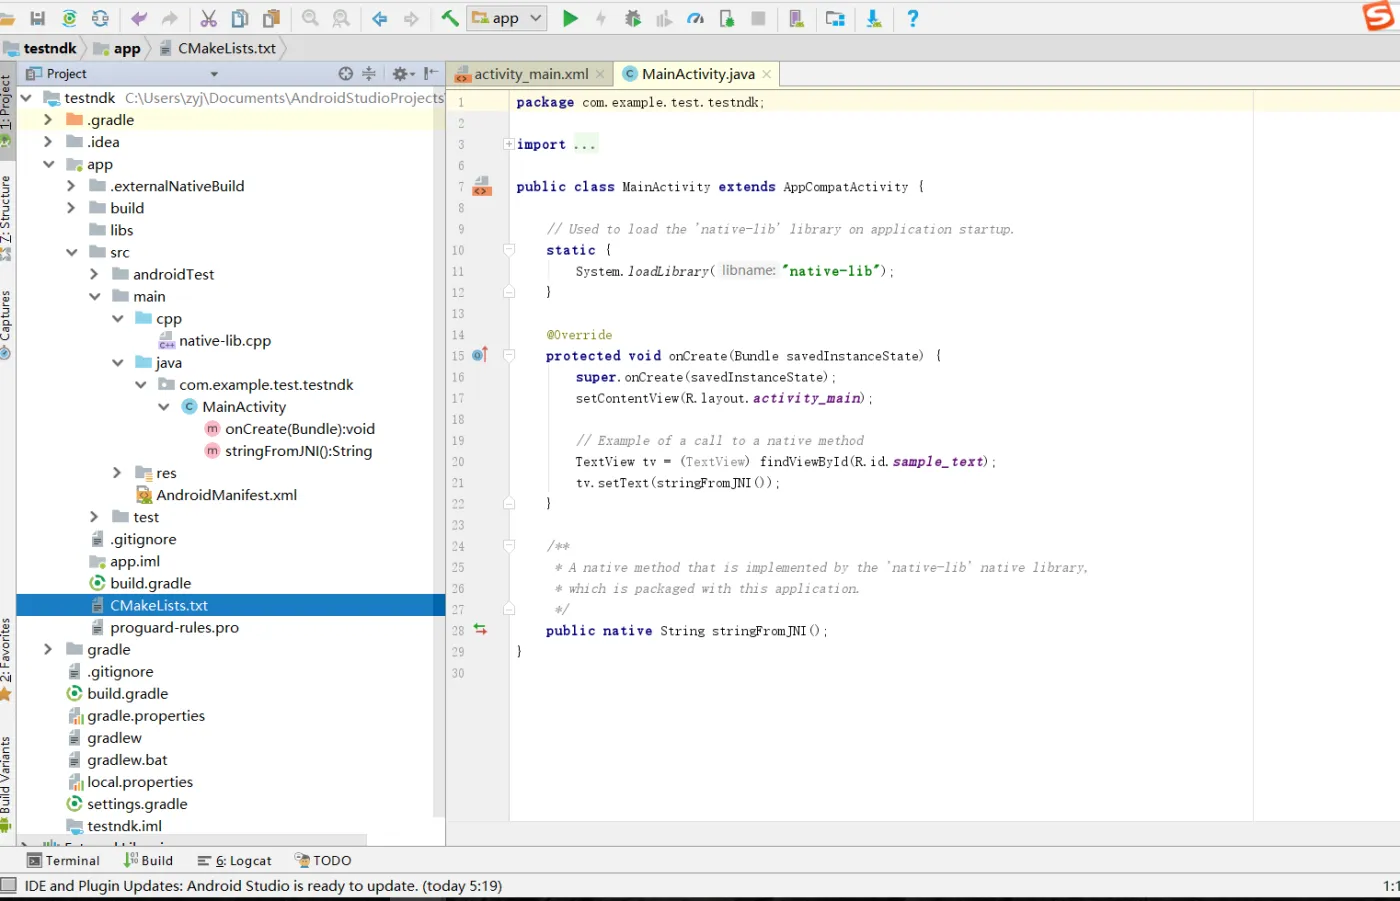Select the MainActivity class node
The width and height of the screenshot is (1400, 901).
[244, 407]
